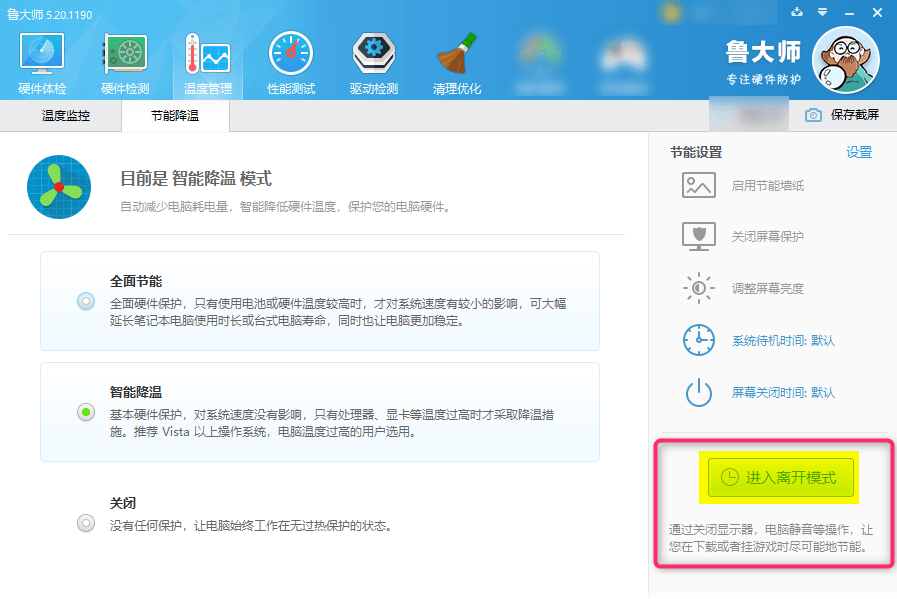Close the 鲁大师 window
897x599 pixels.
[877, 13]
